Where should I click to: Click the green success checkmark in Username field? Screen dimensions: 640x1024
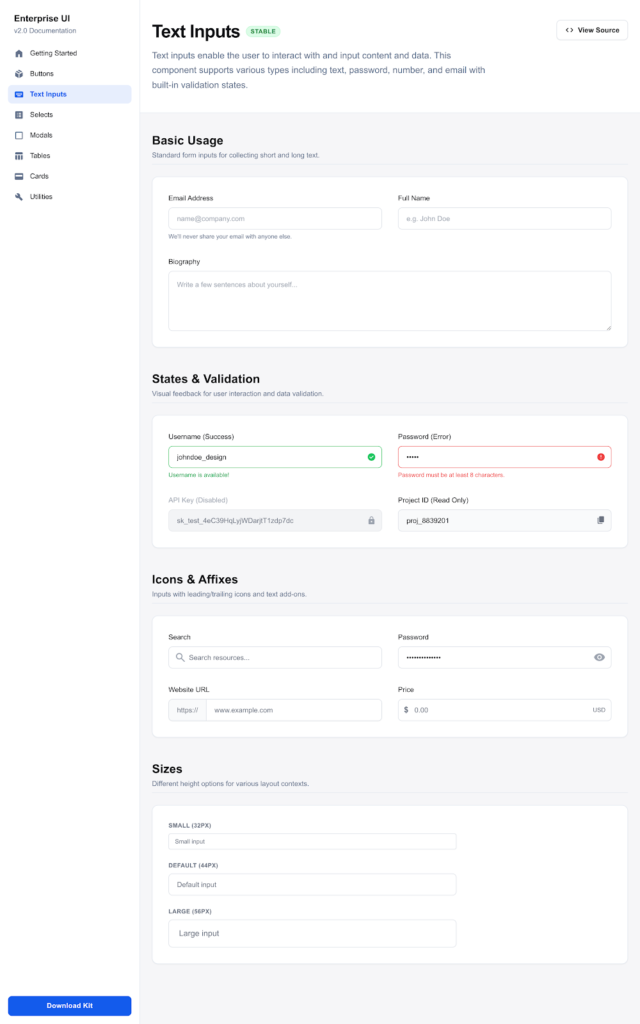tap(371, 457)
